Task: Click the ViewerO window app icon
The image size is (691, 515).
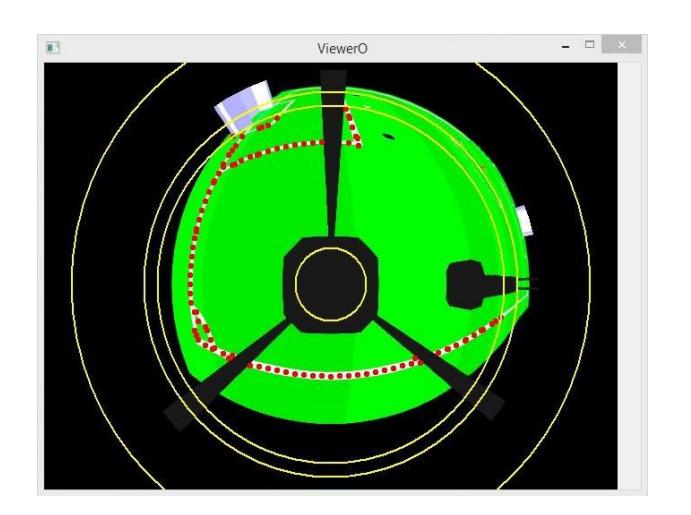Action: [53, 47]
